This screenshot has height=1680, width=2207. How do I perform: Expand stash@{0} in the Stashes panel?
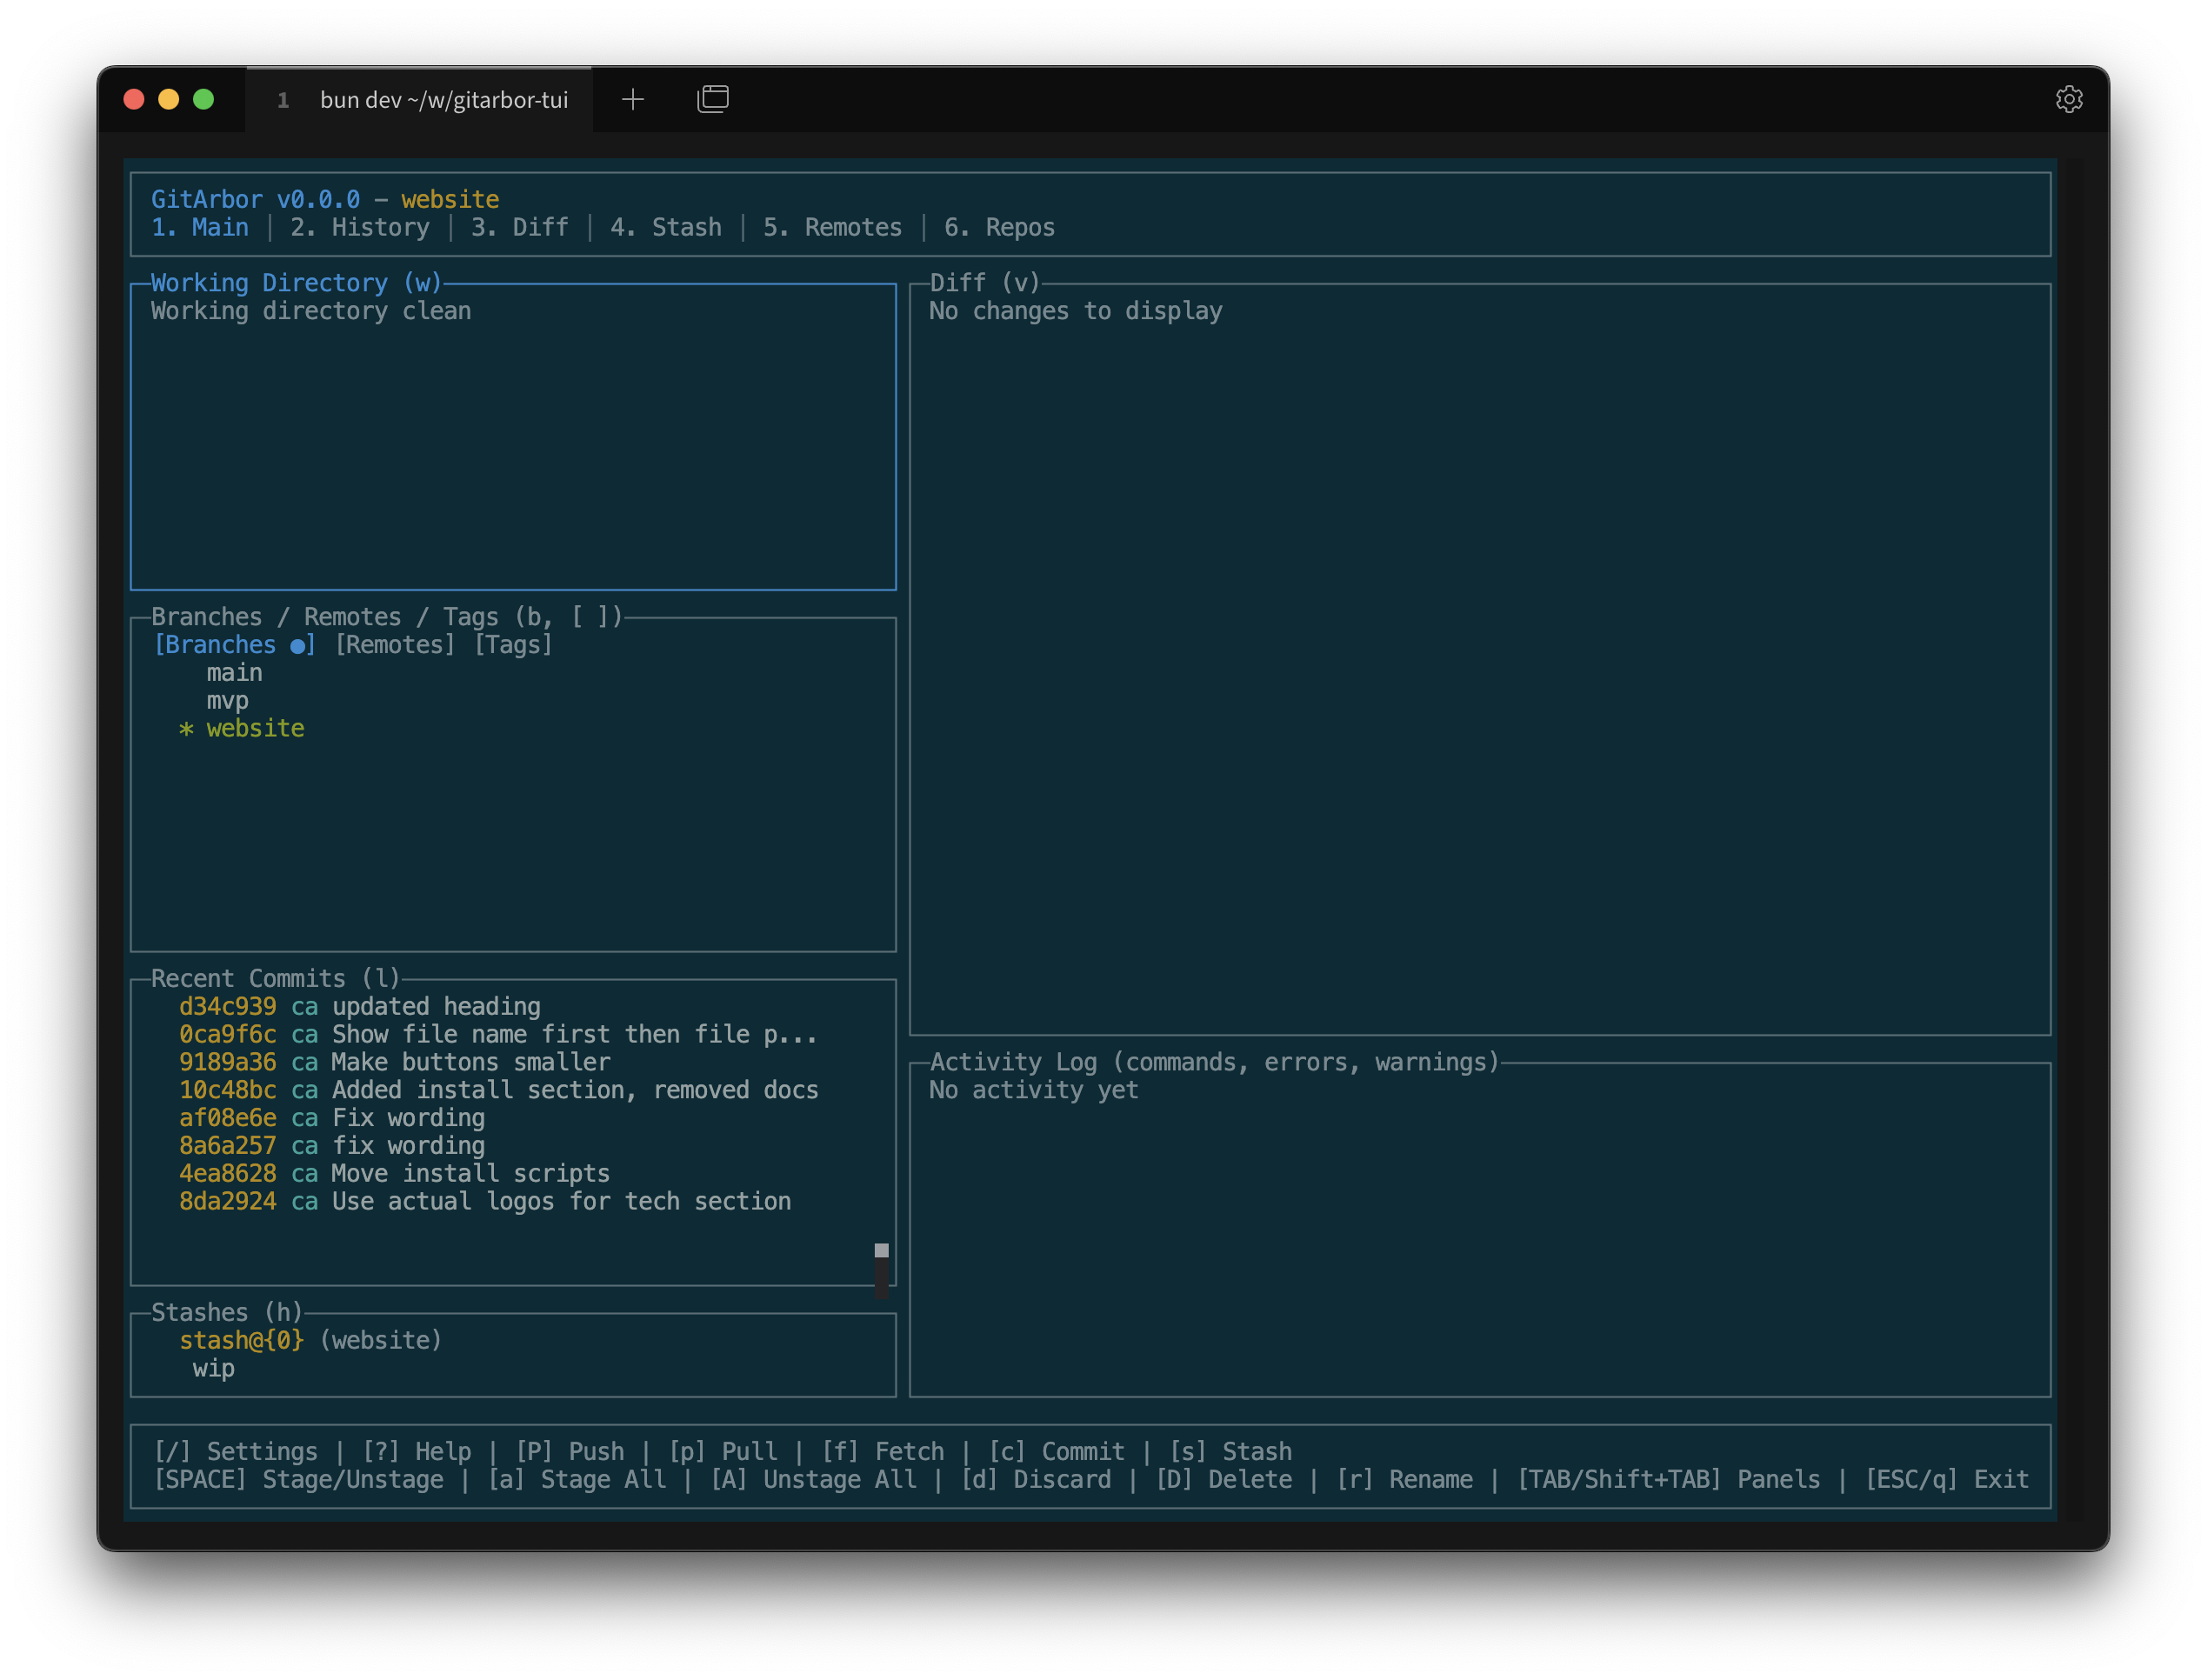click(240, 1340)
